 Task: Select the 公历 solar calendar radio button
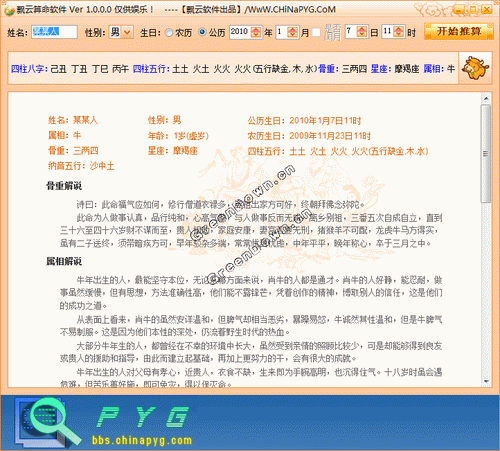[x=202, y=32]
